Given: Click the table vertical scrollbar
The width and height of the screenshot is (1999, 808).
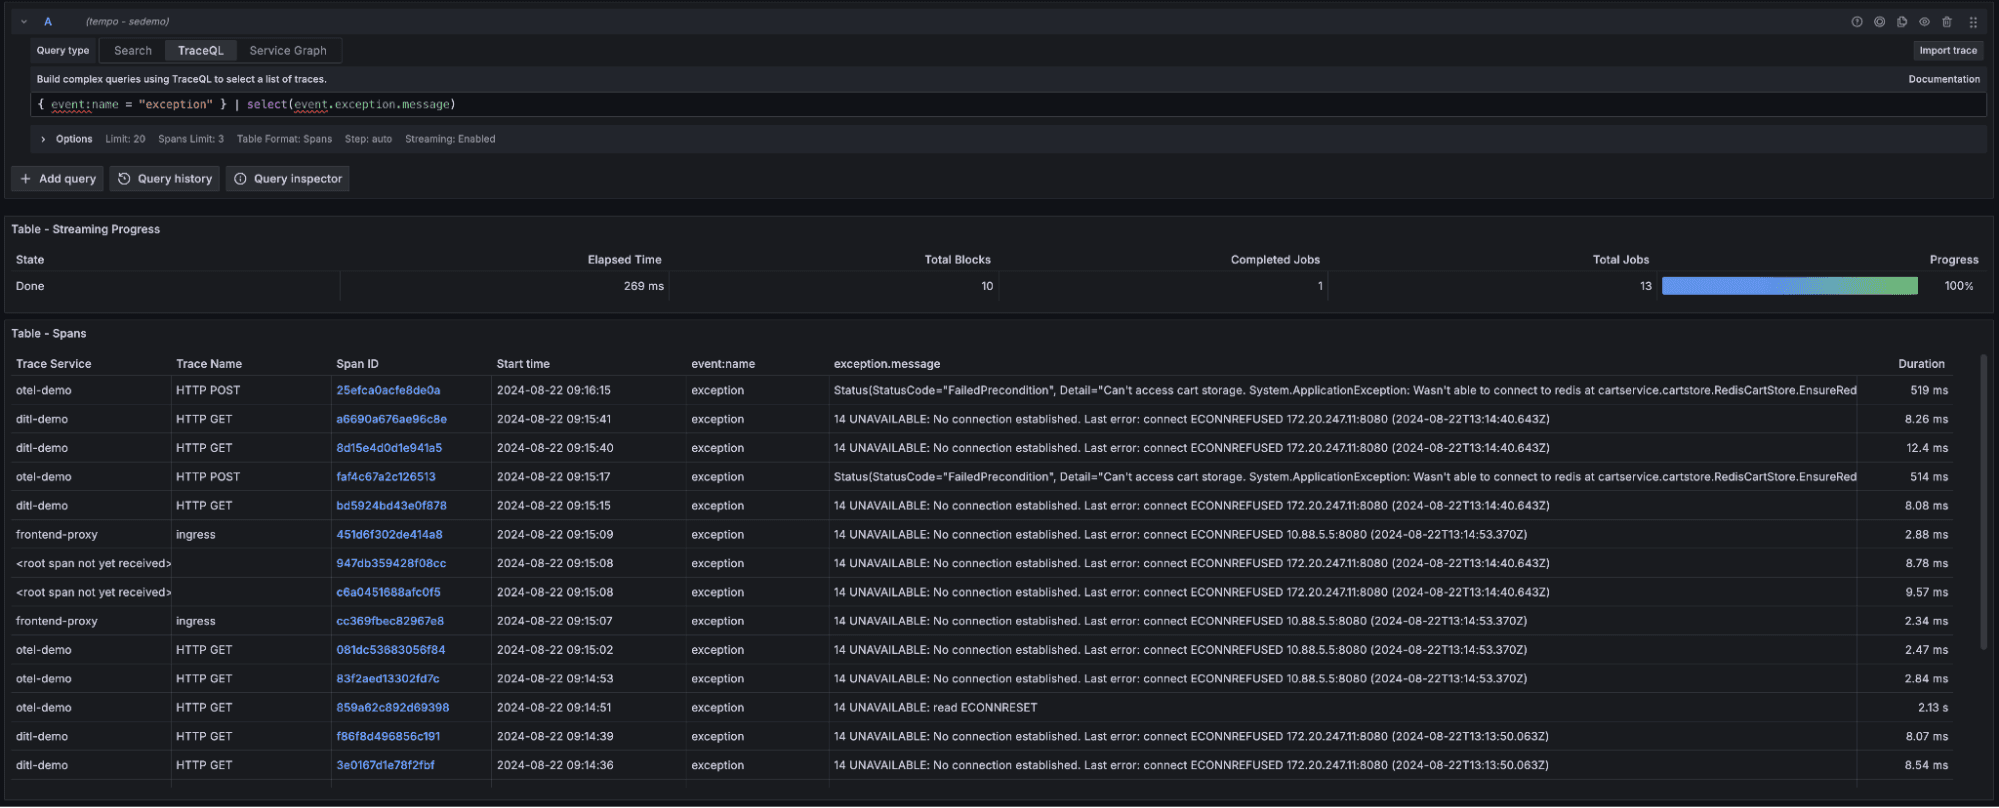Looking at the screenshot, I should click(x=1983, y=500).
